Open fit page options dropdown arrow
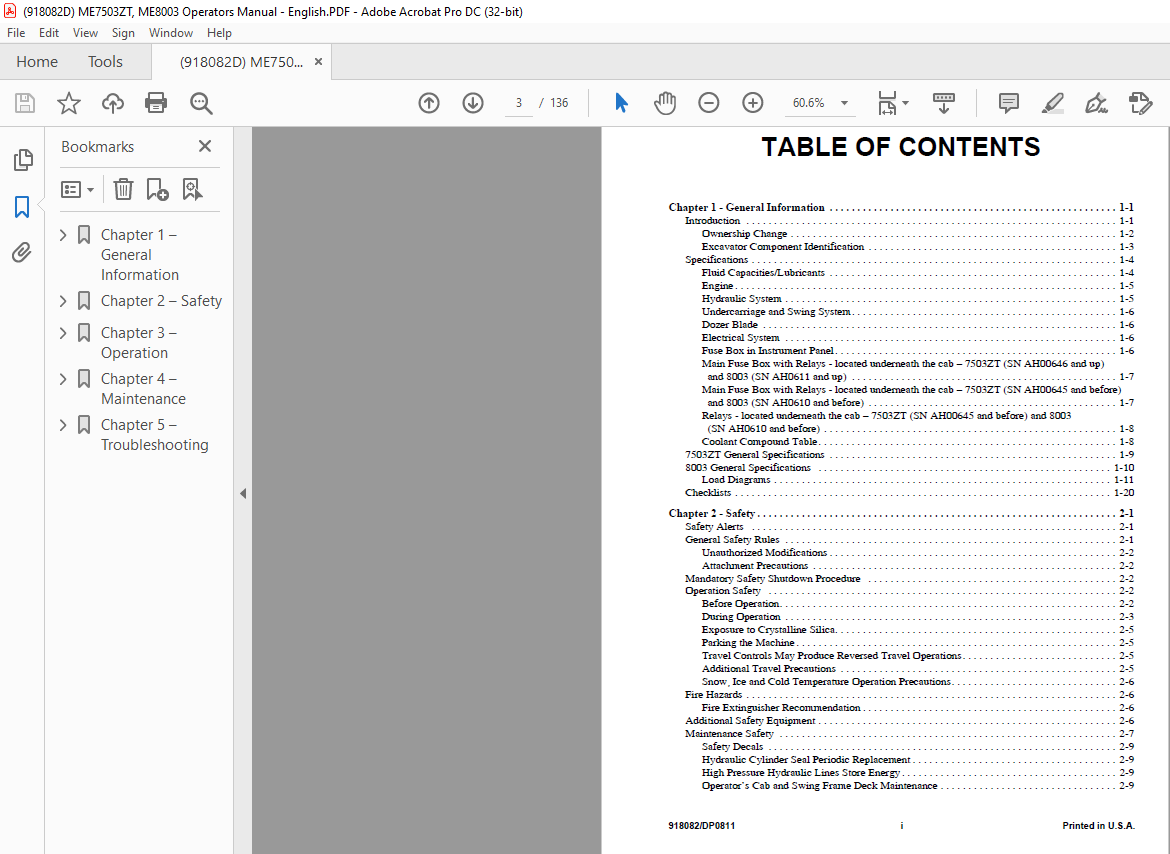The width and height of the screenshot is (1170, 854). [x=906, y=103]
